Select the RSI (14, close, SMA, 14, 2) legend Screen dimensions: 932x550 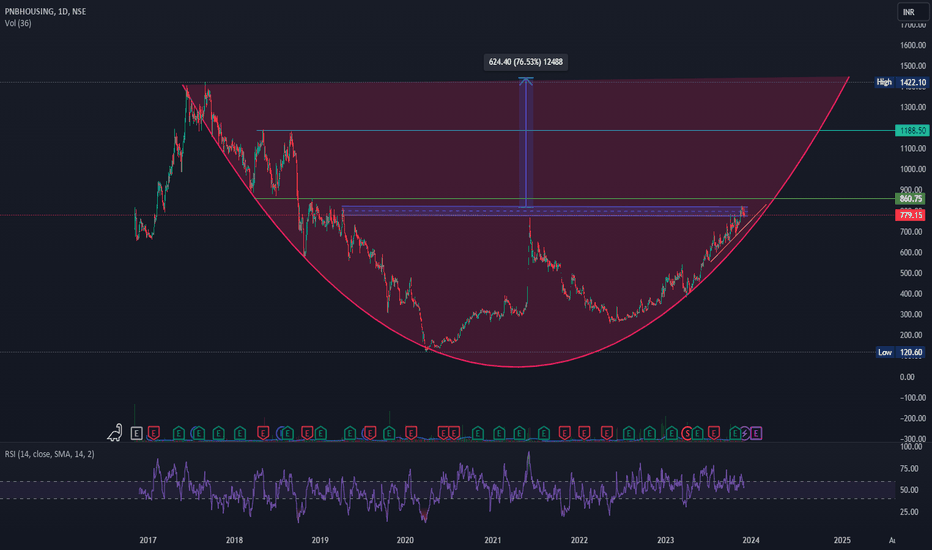[x=49, y=454]
